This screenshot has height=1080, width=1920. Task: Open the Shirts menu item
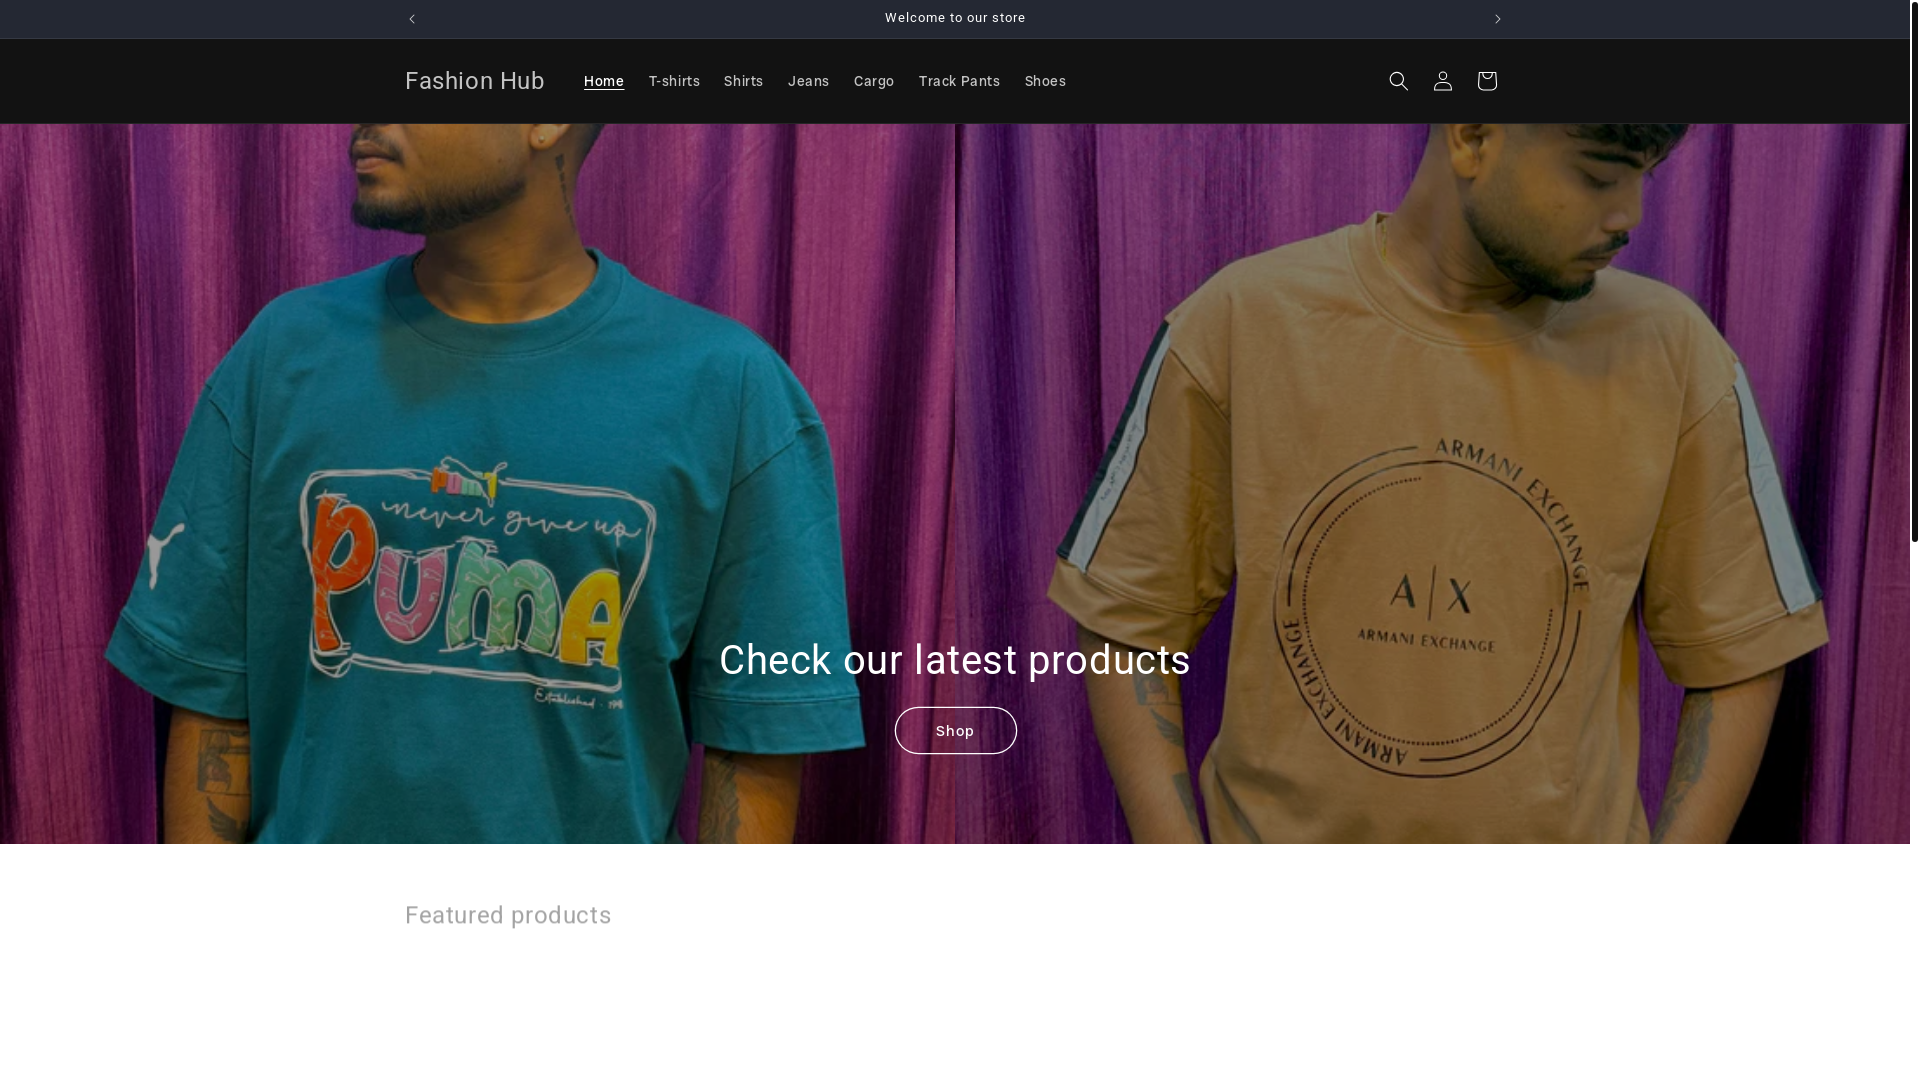(743, 81)
